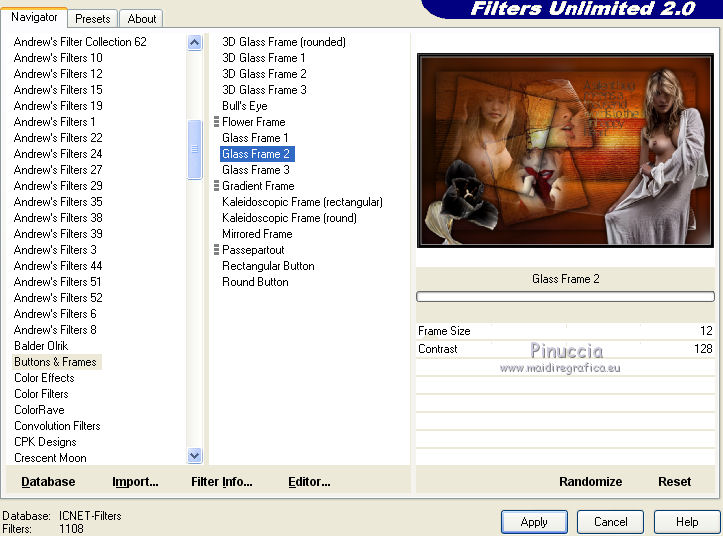Open Help
The image size is (723, 536).
tap(687, 522)
